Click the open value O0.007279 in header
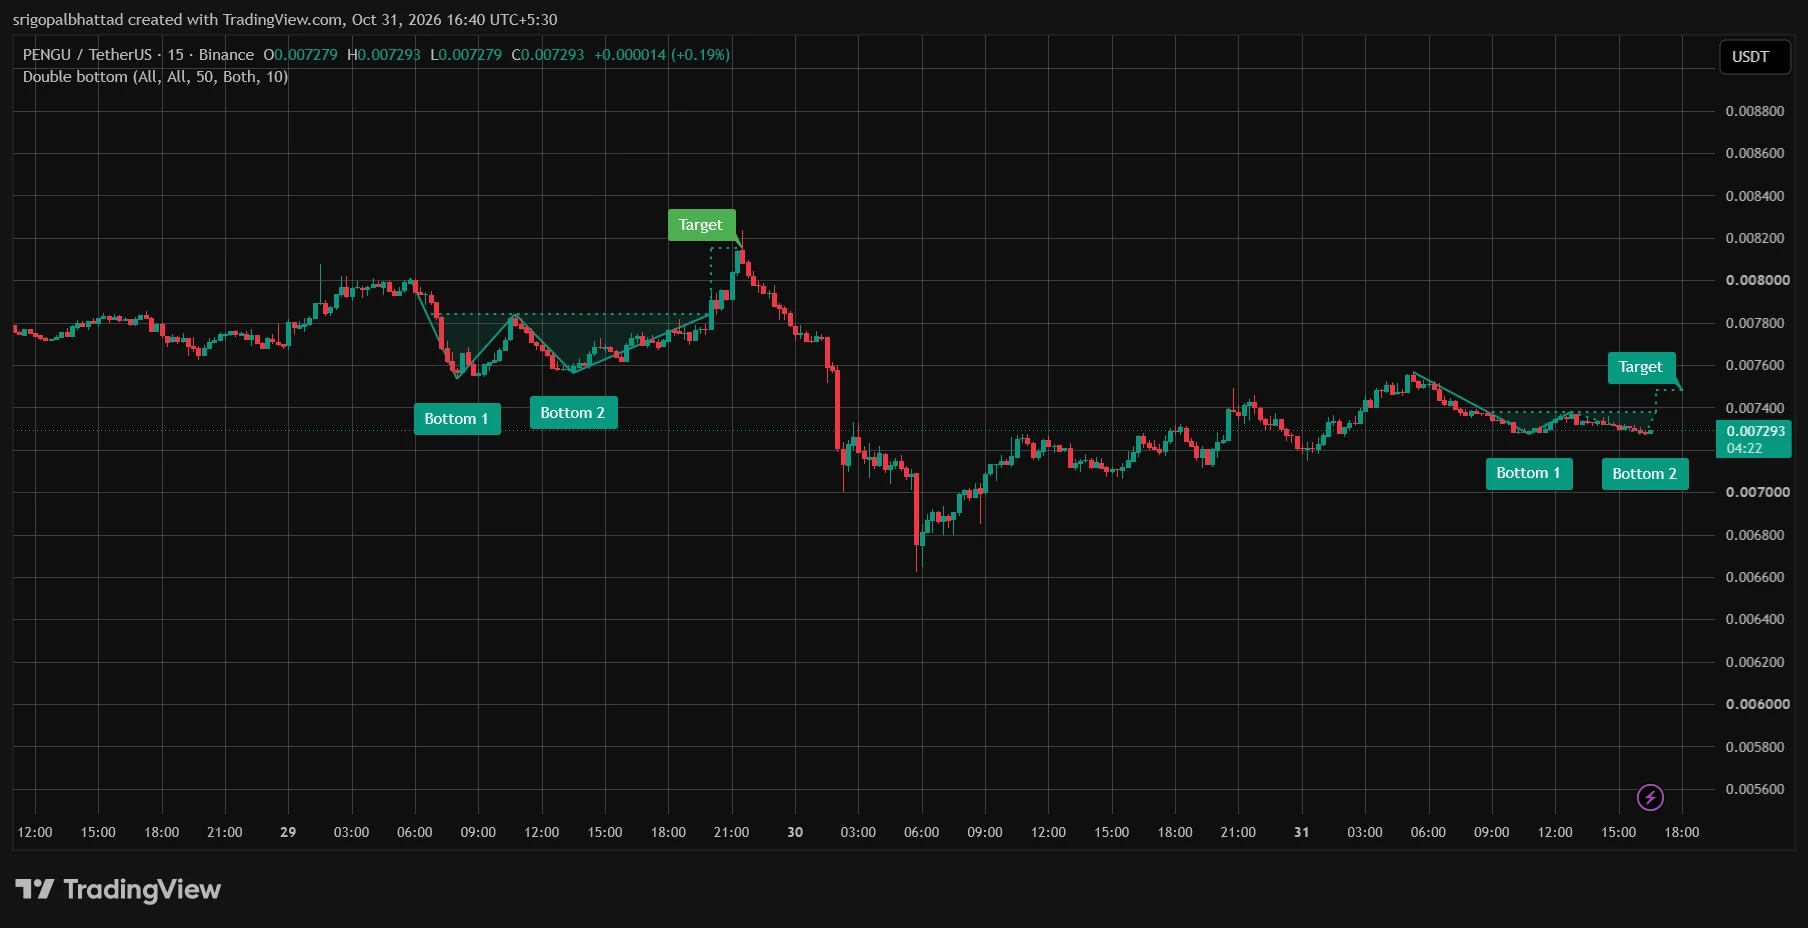Image resolution: width=1808 pixels, height=928 pixels. (300, 55)
